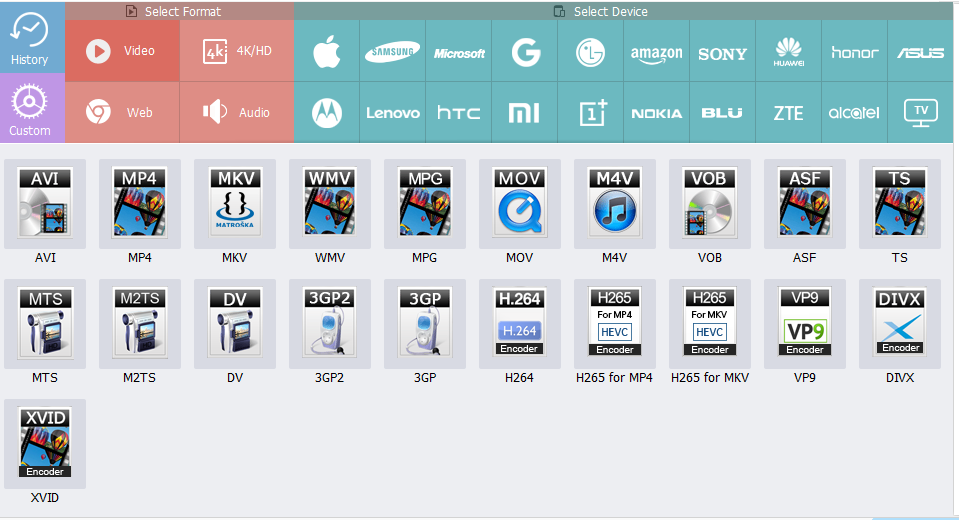Select the TV device category
959x520 pixels.
[920, 113]
